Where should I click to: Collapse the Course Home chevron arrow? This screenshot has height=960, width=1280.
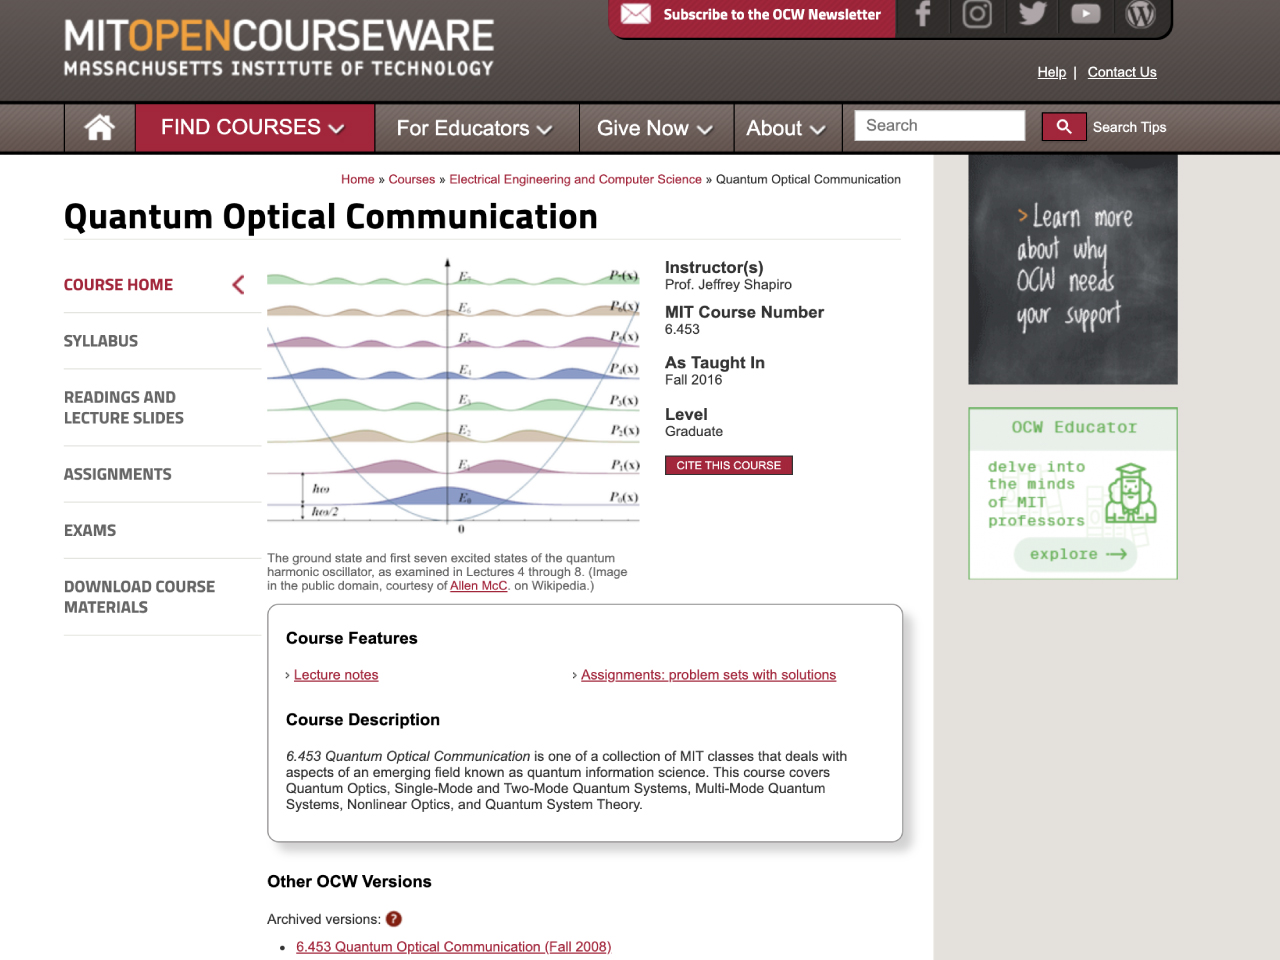coord(238,285)
